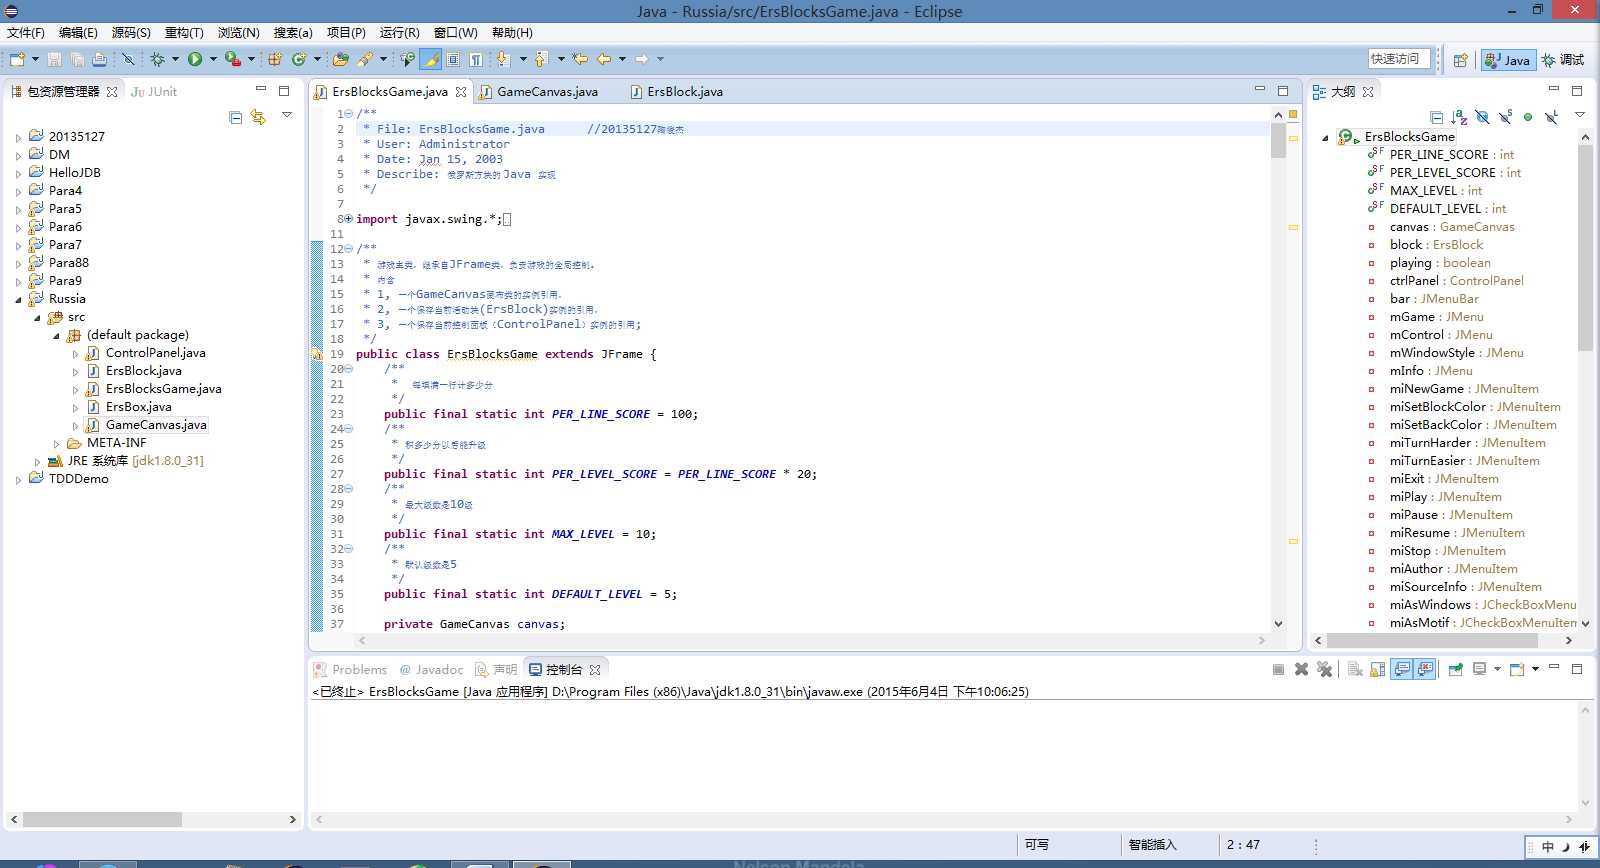Click the Last Edit Location icon
Screen dimensions: 1600x868
click(580, 60)
